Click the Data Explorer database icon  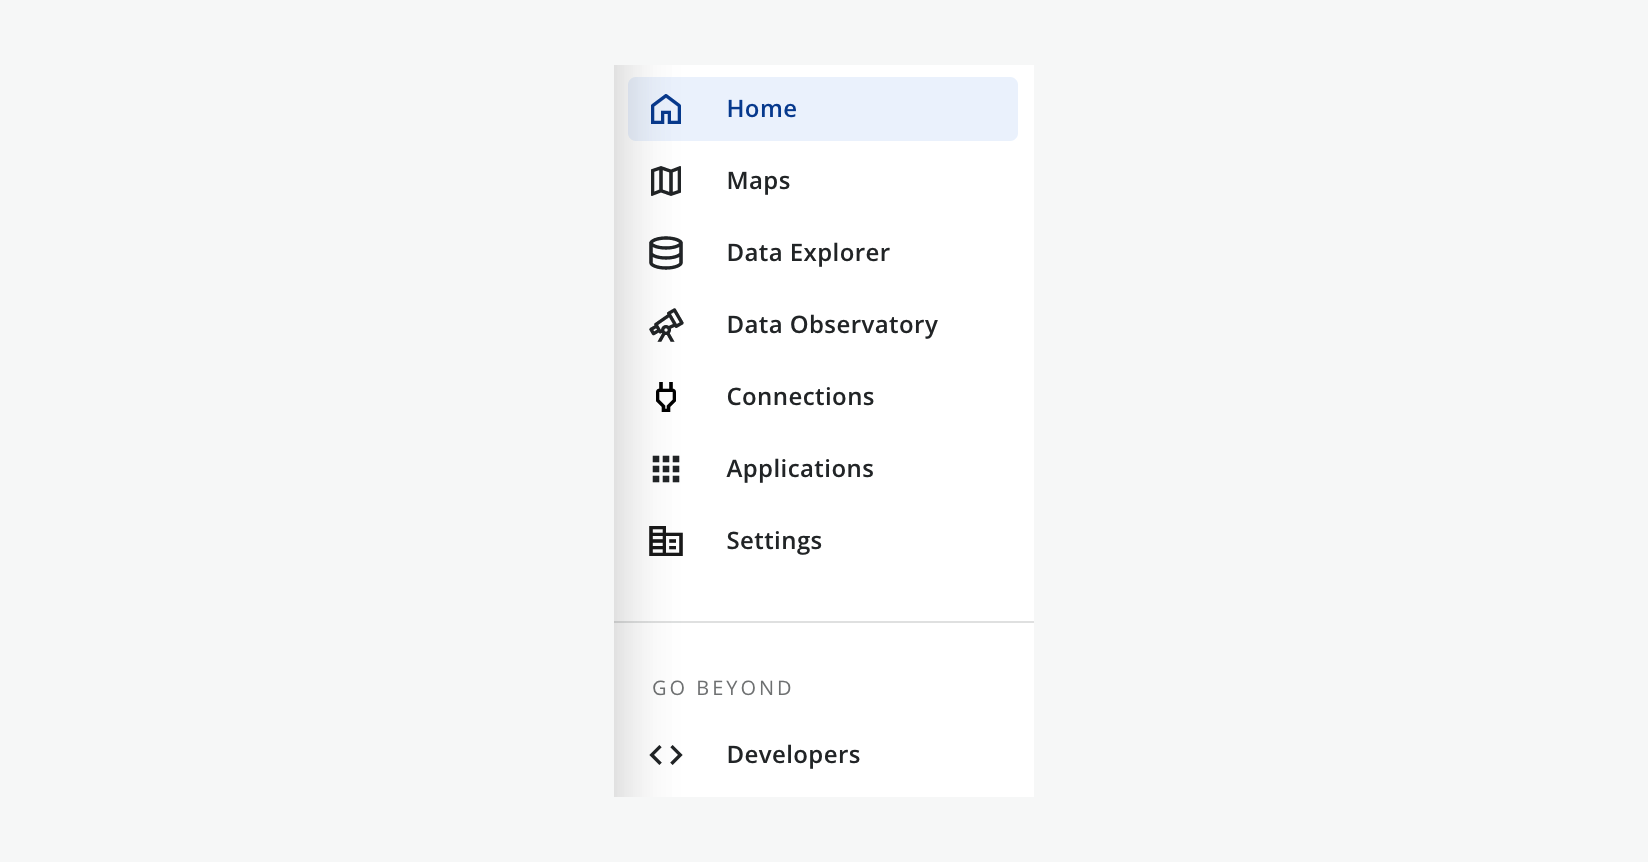[x=666, y=253]
